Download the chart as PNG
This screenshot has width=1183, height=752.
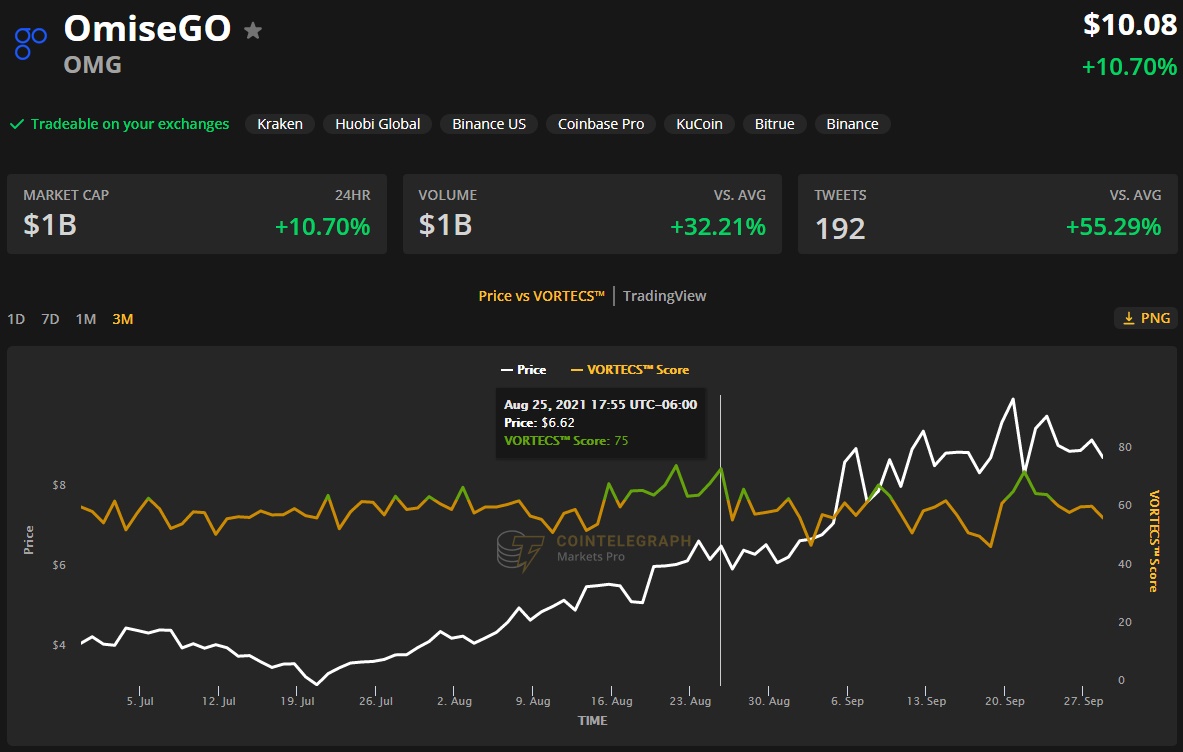point(1146,318)
